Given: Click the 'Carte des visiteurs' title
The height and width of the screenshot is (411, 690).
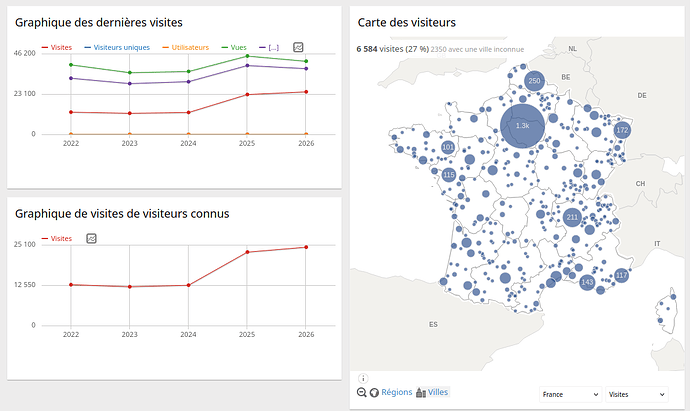Looking at the screenshot, I should 407,22.
